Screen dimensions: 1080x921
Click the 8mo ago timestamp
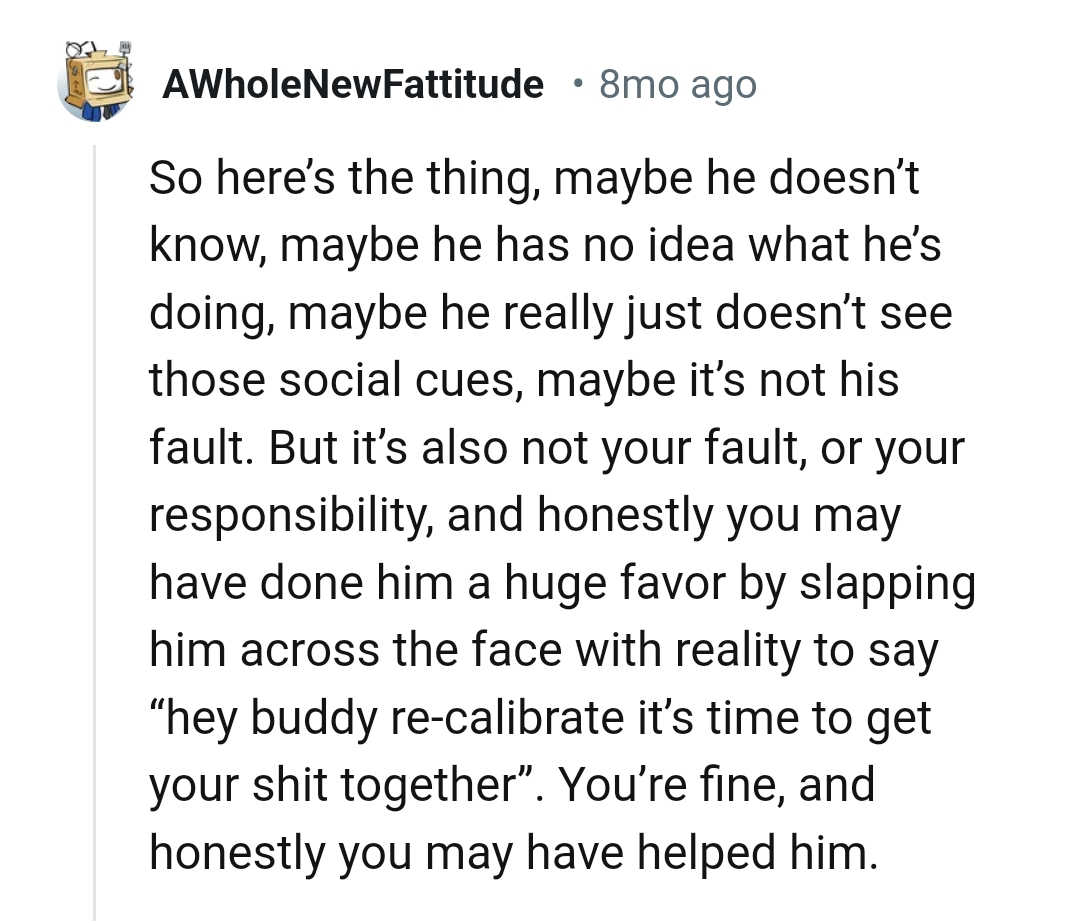678,84
